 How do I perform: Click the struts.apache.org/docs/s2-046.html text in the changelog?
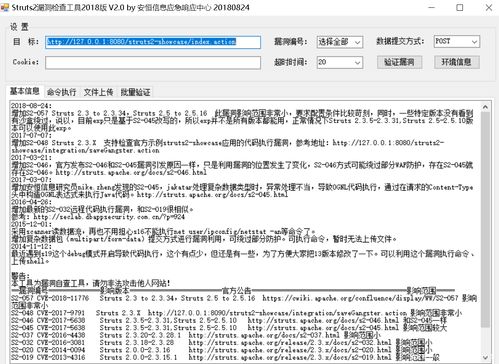pos(131,172)
